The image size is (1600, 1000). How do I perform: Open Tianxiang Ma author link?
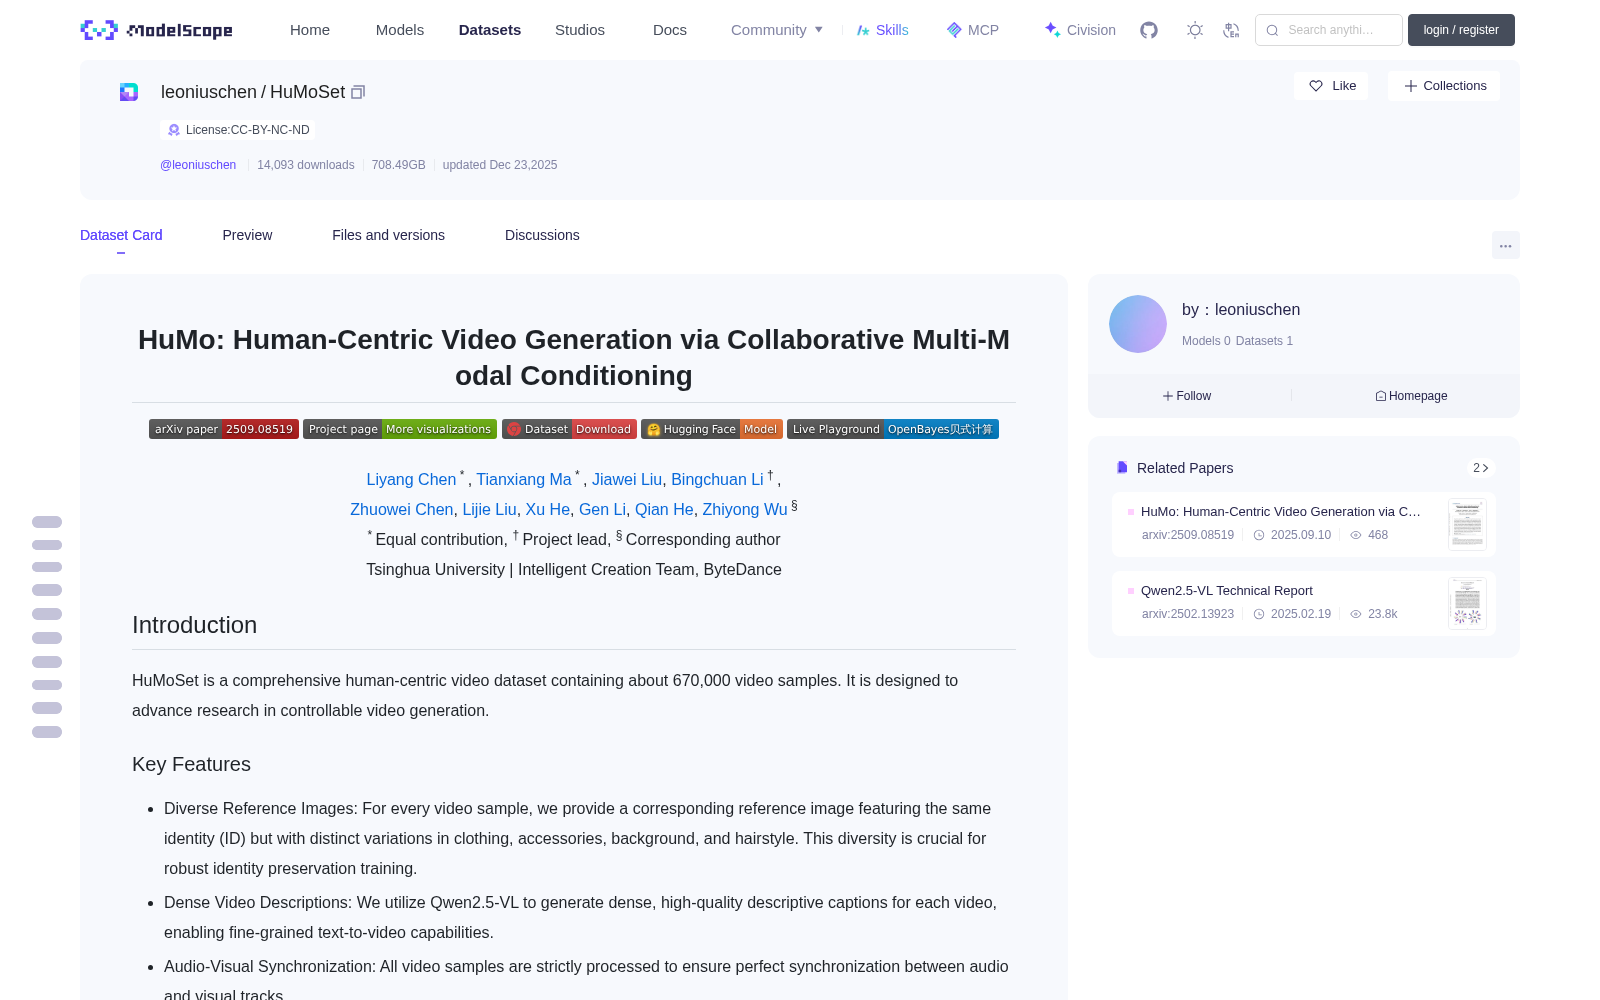(524, 480)
